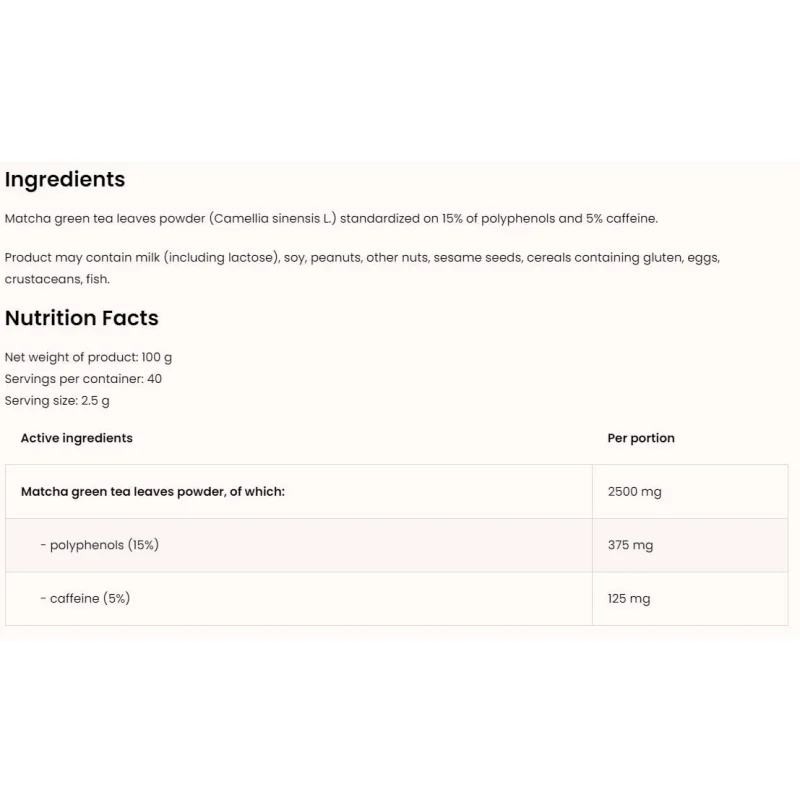The height and width of the screenshot is (800, 800).
Task: Click 'Servings per container: 40' line
Action: click(x=83, y=379)
